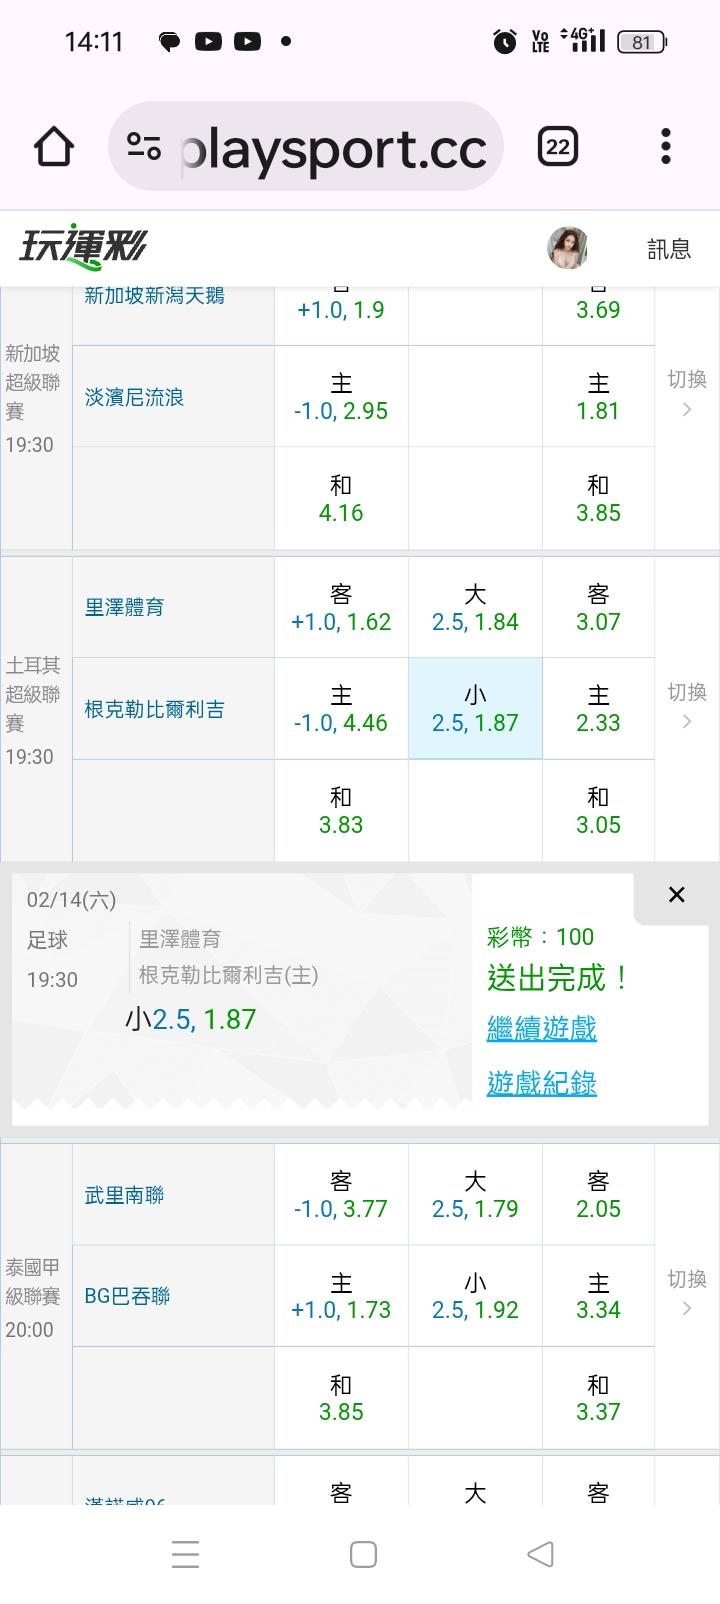Open the 武里南聯 team link
This screenshot has height=1604, width=720.
125,1195
